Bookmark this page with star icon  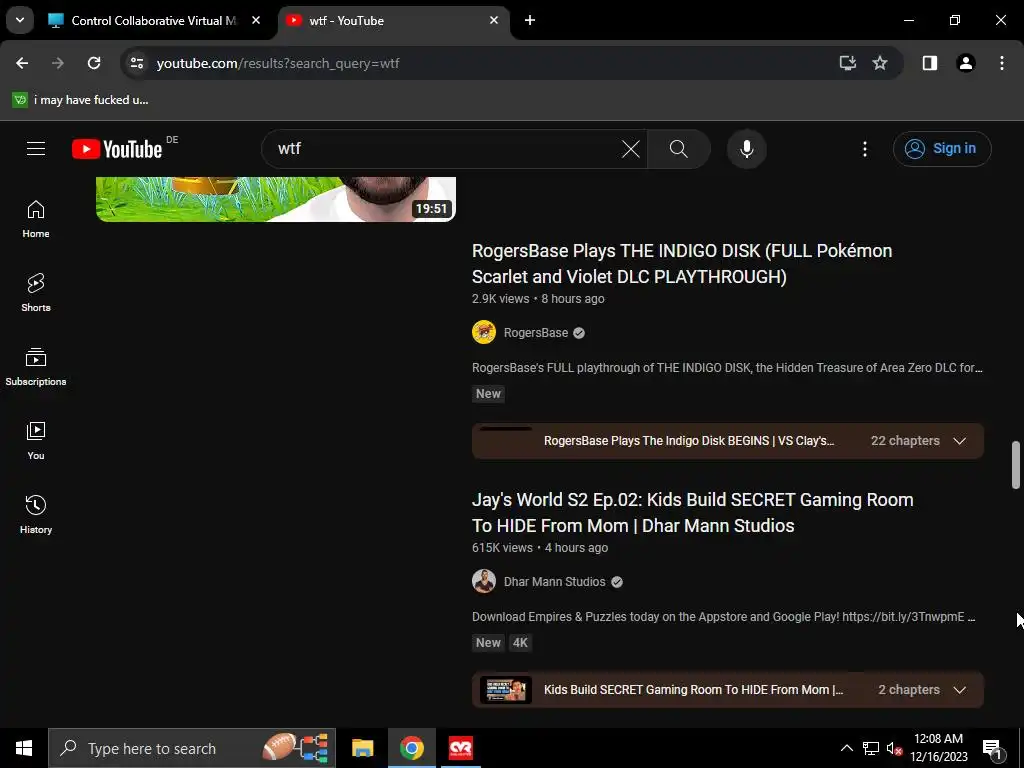(880, 63)
